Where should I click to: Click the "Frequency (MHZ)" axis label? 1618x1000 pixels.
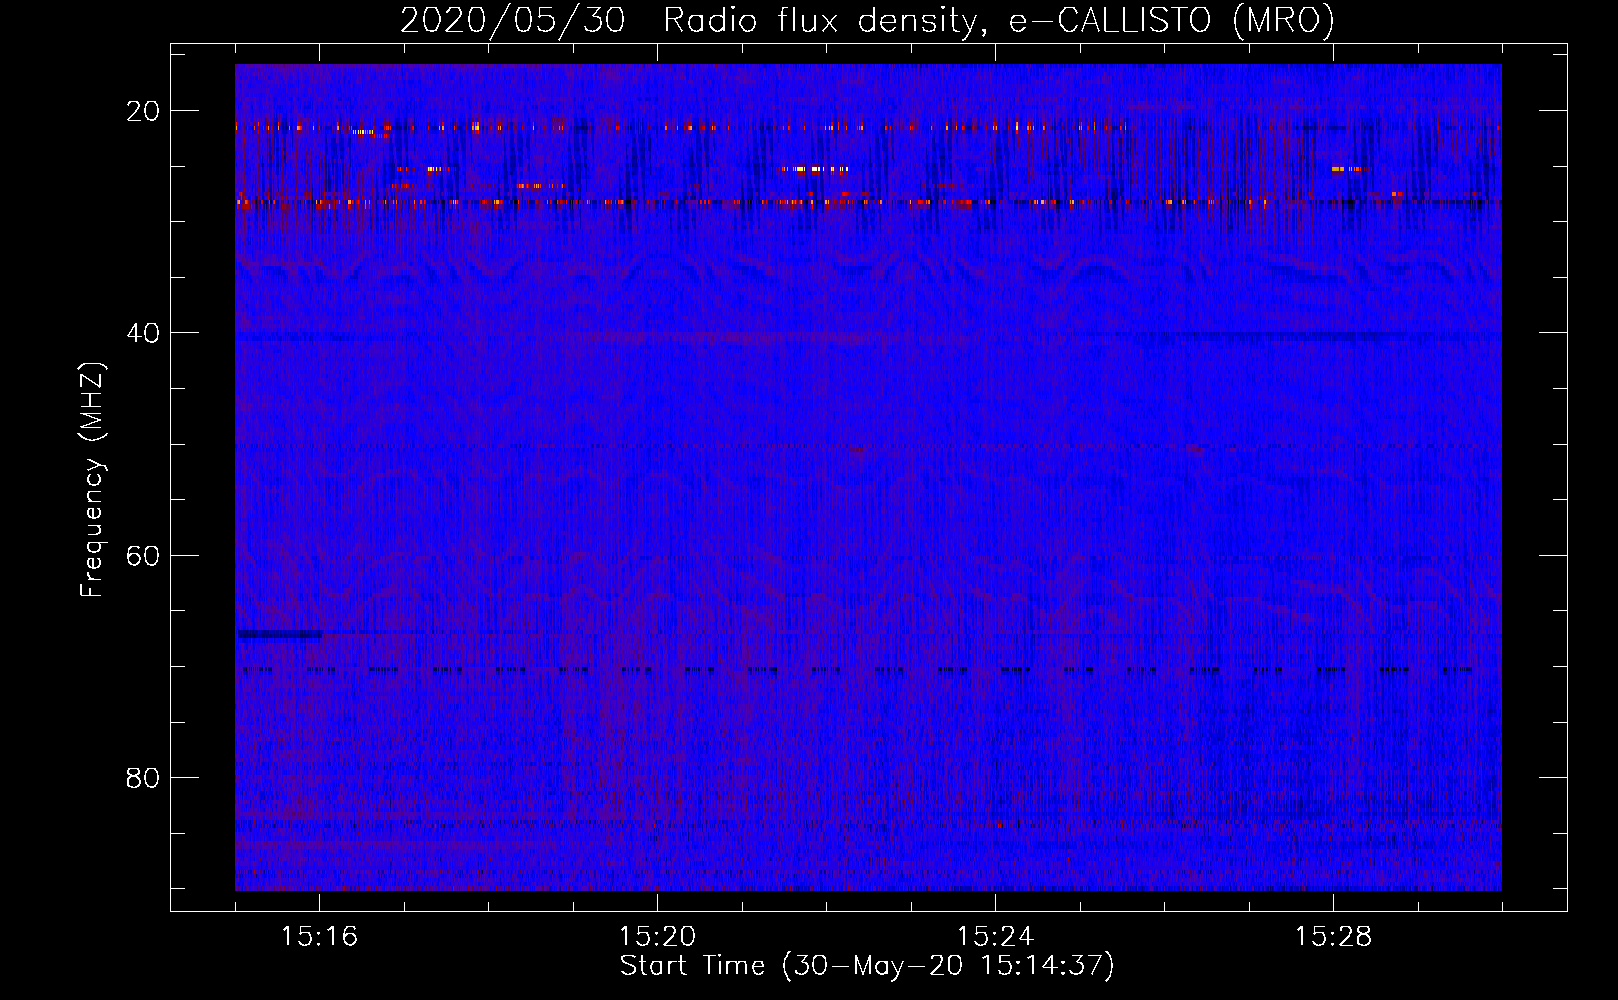(x=92, y=480)
